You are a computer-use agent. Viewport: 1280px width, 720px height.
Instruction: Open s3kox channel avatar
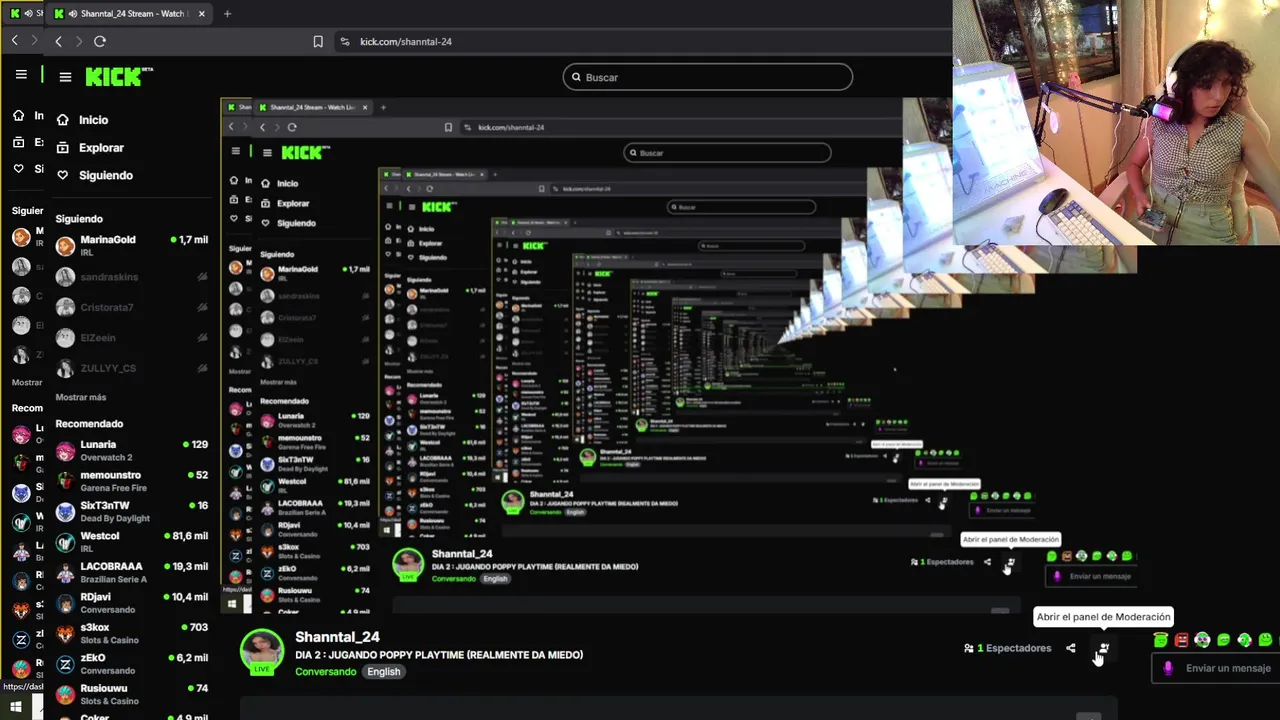(x=65, y=634)
